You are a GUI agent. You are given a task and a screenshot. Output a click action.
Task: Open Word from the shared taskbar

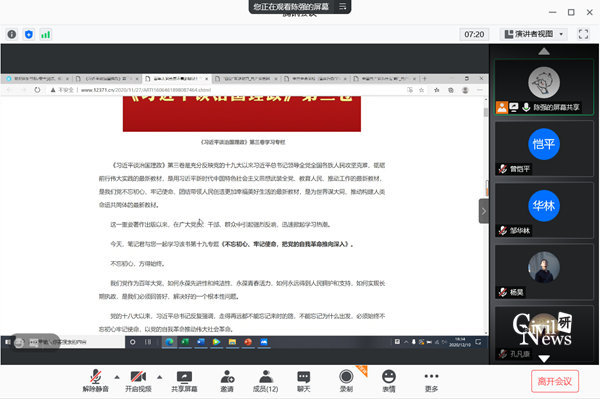point(201,342)
